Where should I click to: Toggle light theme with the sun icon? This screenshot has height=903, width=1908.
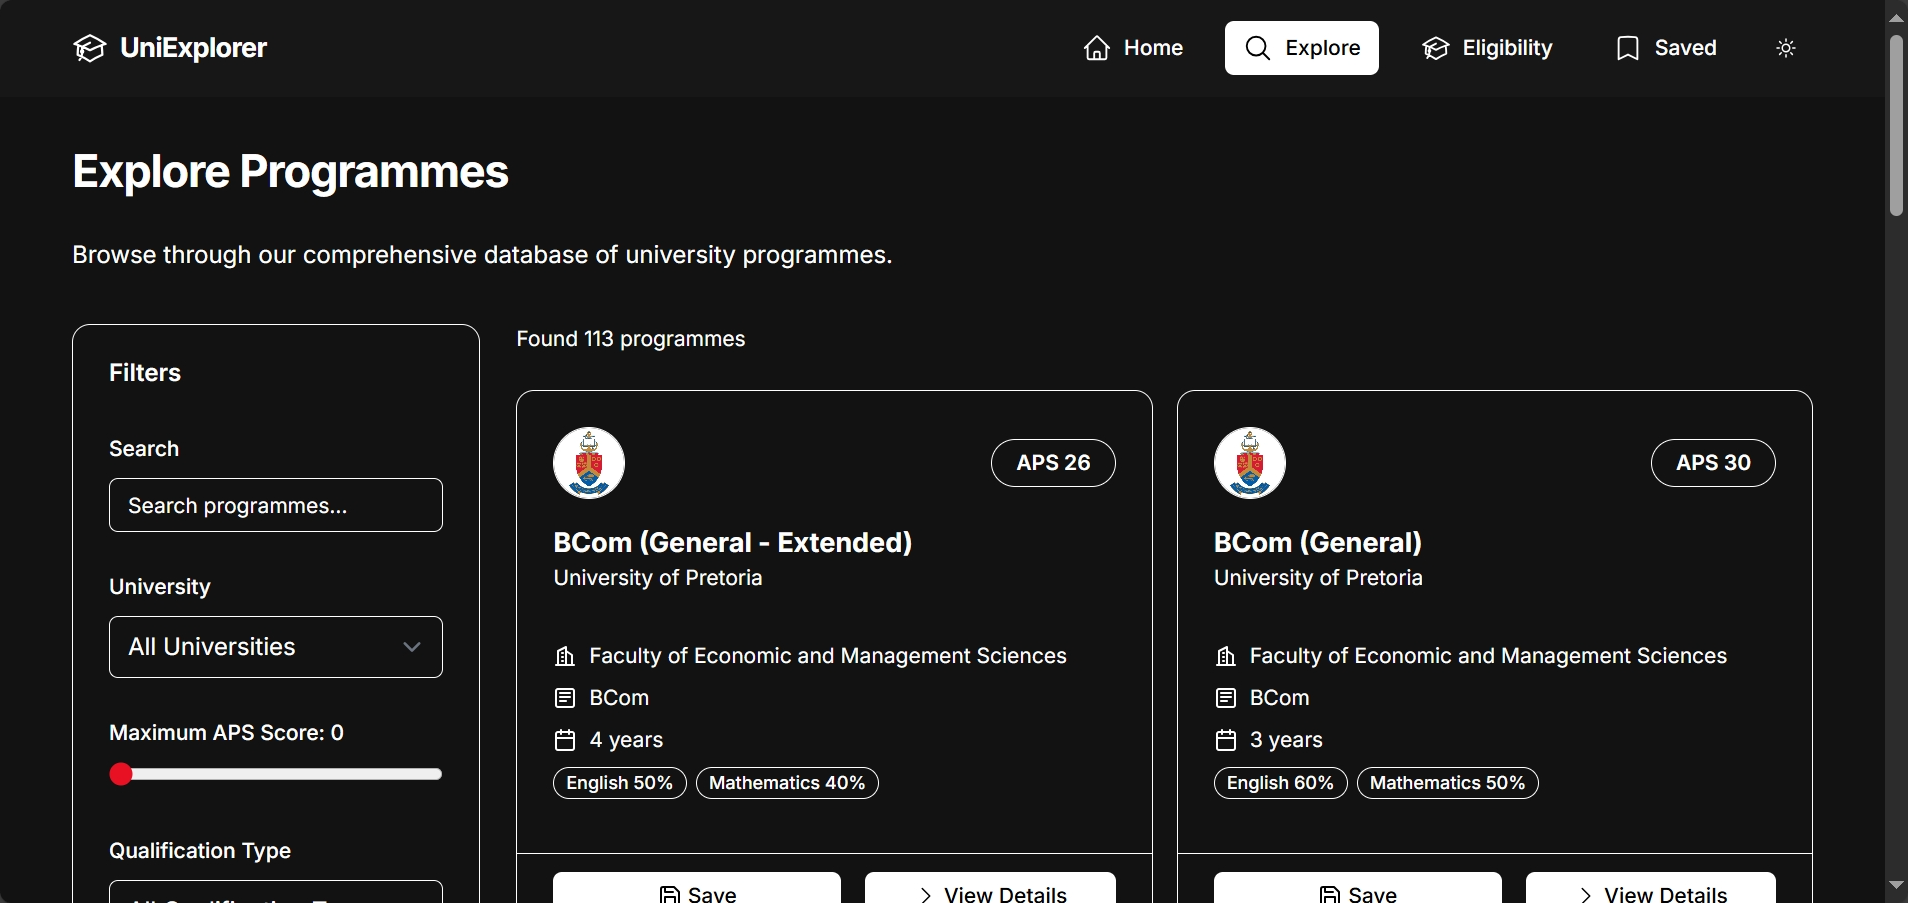tap(1786, 48)
